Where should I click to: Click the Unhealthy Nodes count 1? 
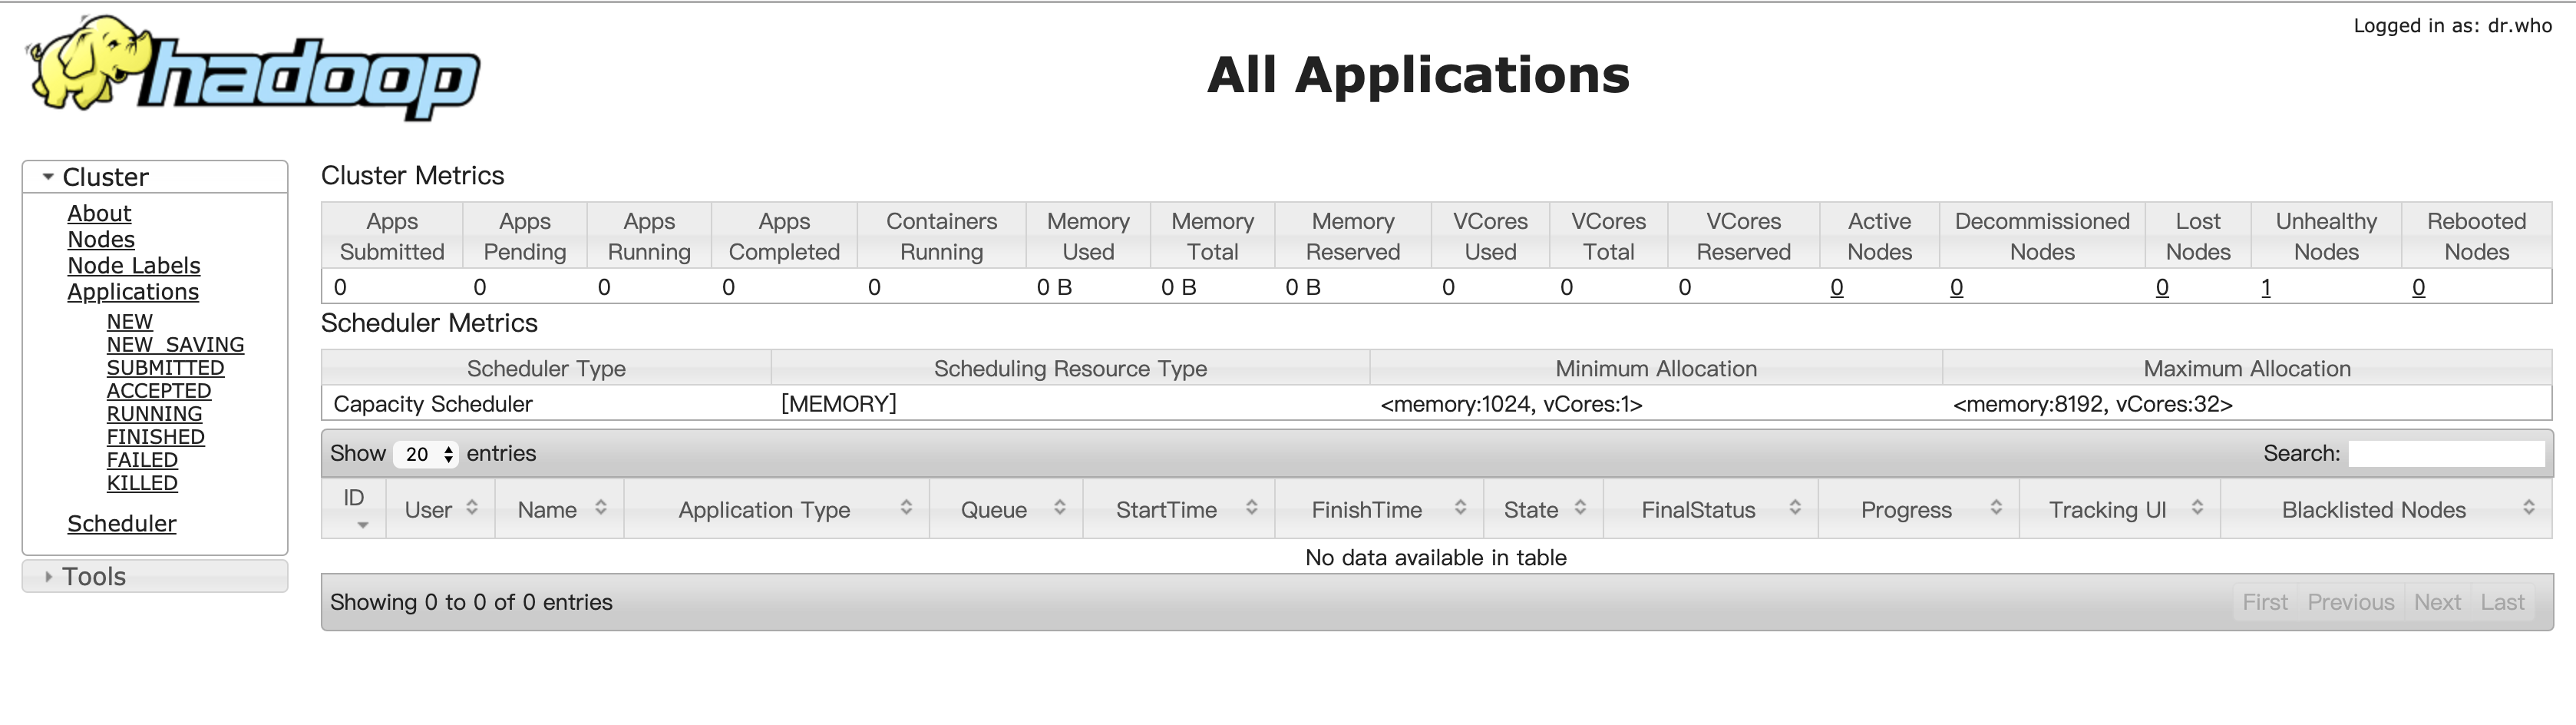coord(2265,287)
